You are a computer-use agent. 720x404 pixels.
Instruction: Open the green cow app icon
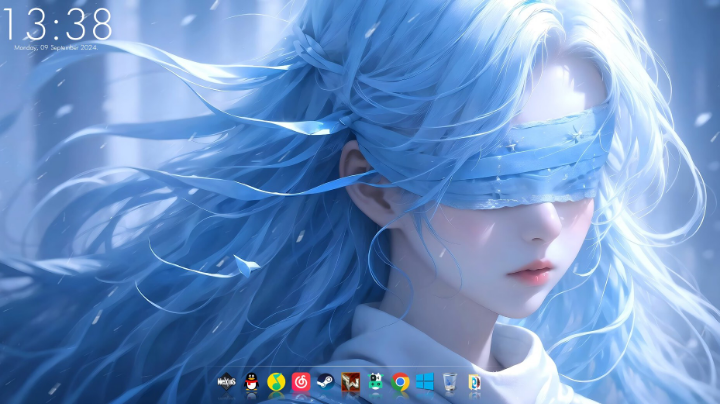(375, 382)
